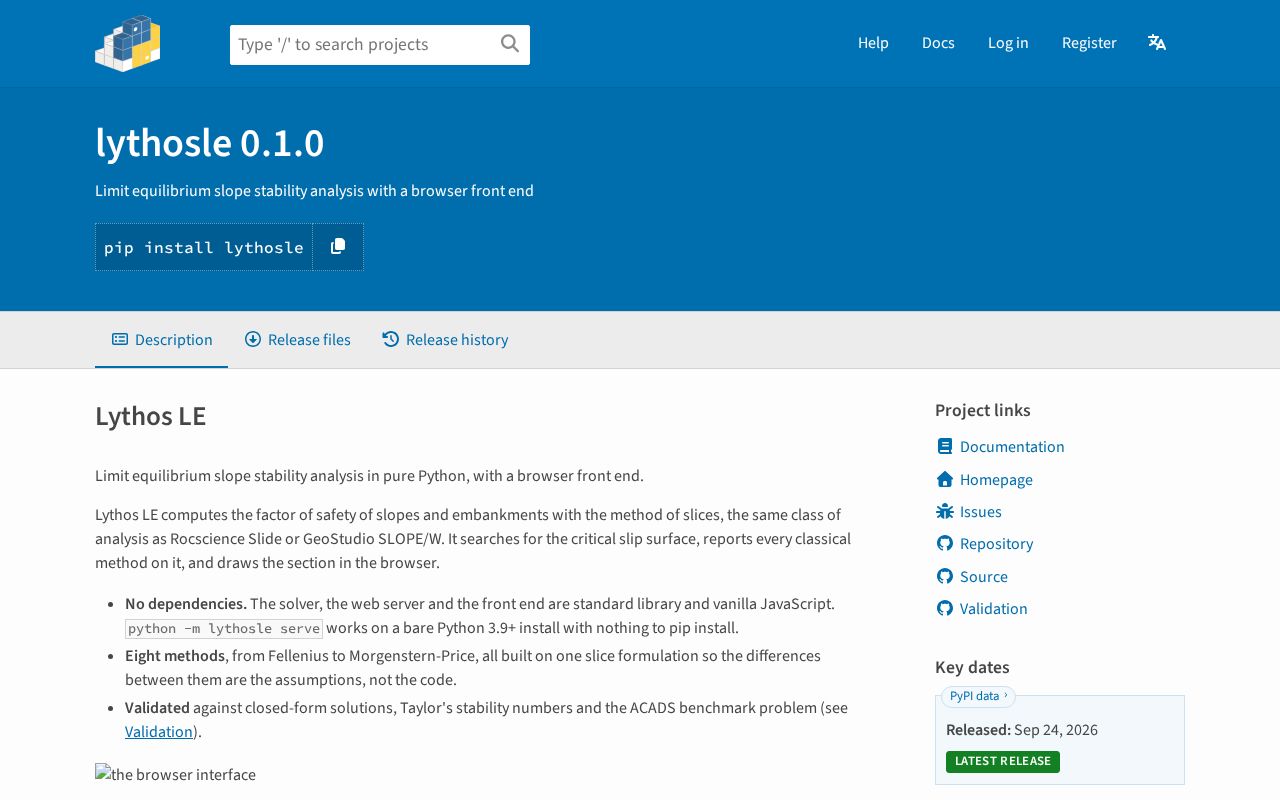Click the python -m lythosle serve code
The image size is (1280, 800).
click(224, 628)
